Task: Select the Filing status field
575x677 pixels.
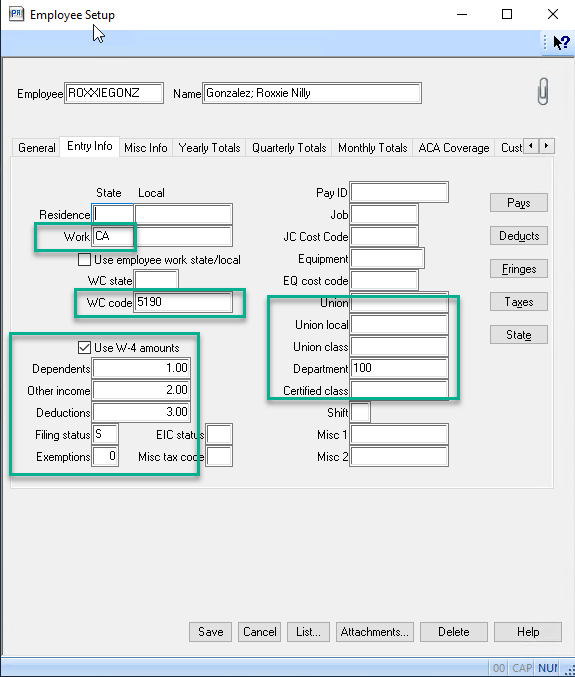Action: pos(105,434)
